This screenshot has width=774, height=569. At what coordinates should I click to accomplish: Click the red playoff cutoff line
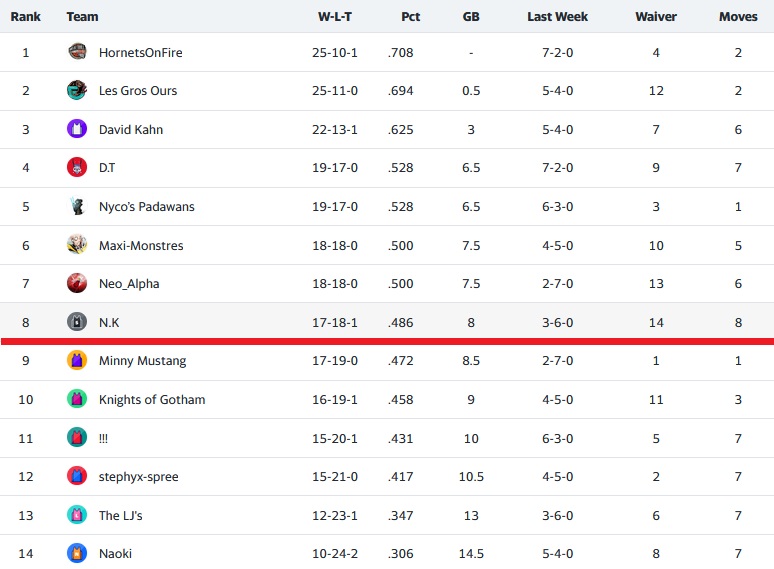pos(387,341)
